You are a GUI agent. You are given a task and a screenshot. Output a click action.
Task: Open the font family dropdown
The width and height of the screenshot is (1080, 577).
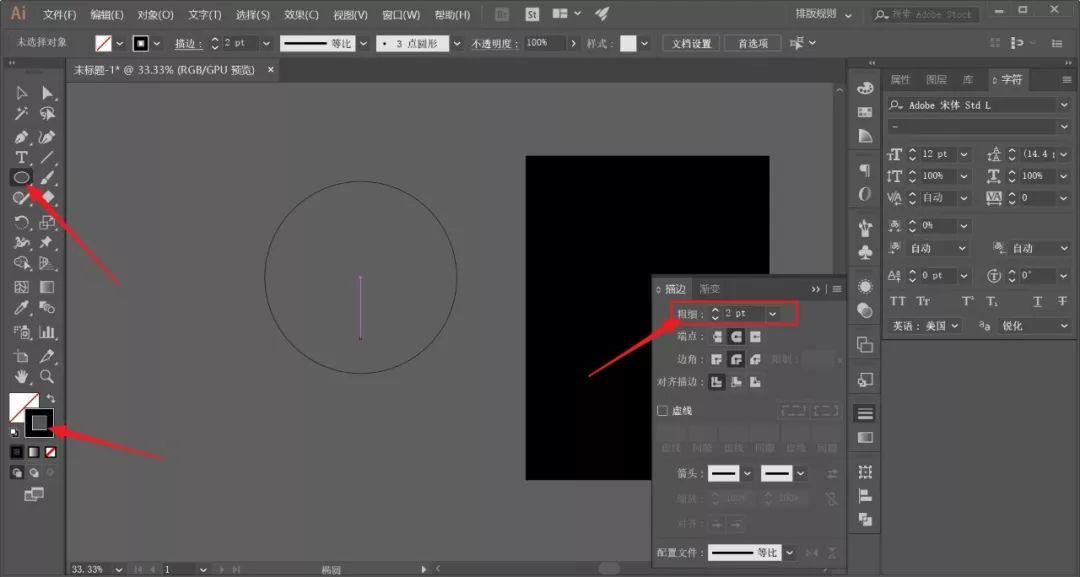click(x=1064, y=105)
